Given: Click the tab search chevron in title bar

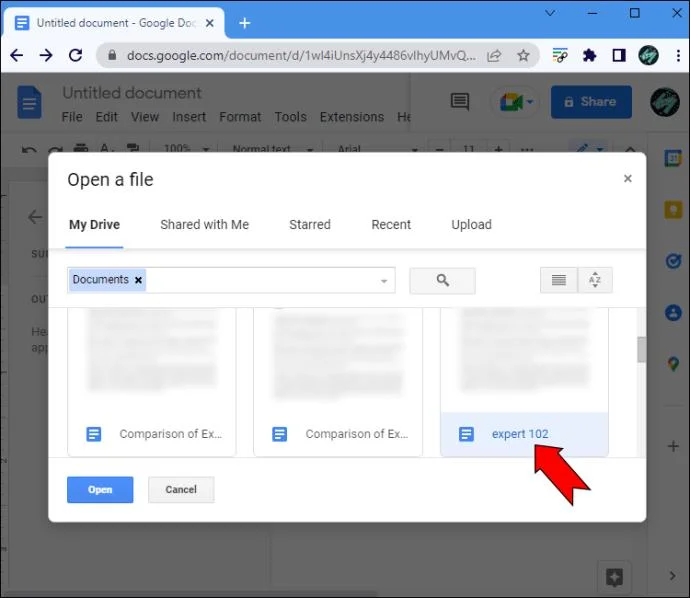Looking at the screenshot, I should (550, 13).
